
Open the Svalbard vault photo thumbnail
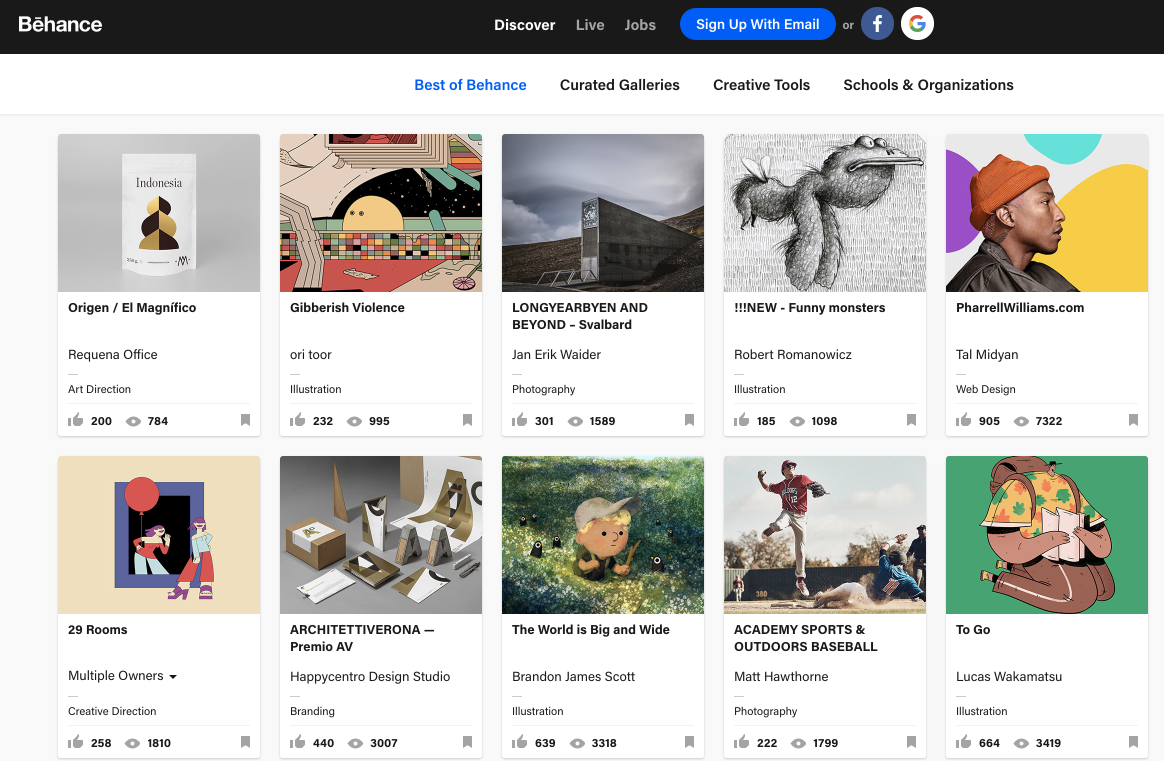(603, 213)
